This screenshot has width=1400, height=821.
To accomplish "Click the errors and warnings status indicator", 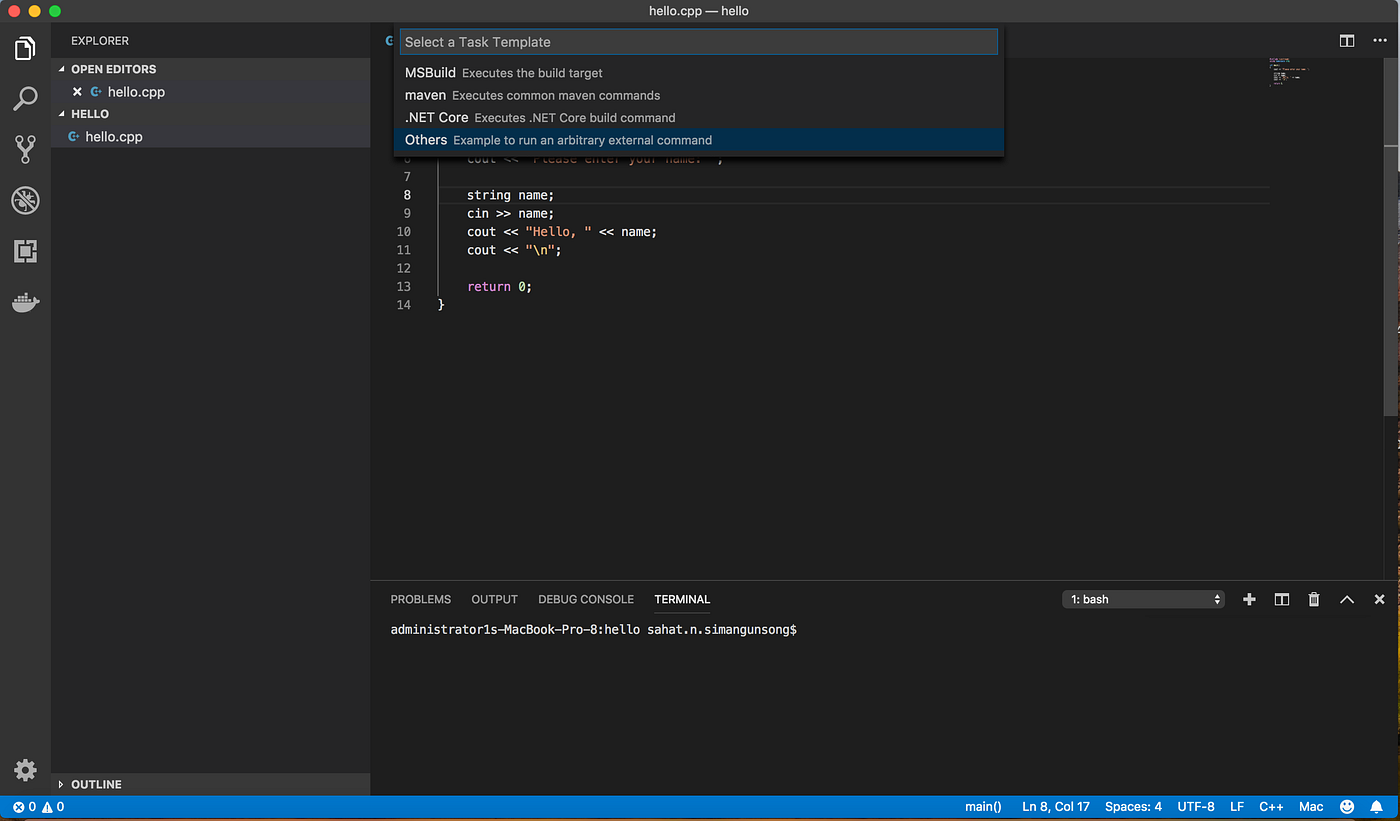I will [x=38, y=806].
